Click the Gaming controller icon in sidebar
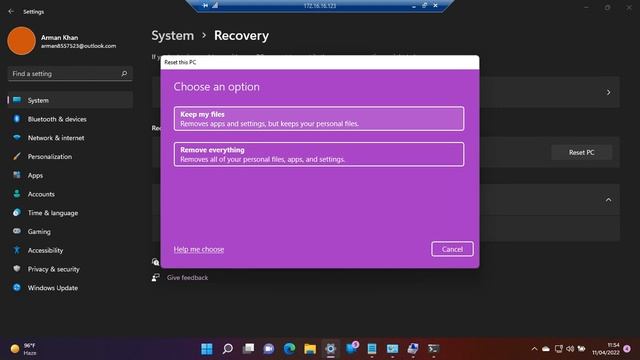The height and width of the screenshot is (360, 640). click(17, 231)
